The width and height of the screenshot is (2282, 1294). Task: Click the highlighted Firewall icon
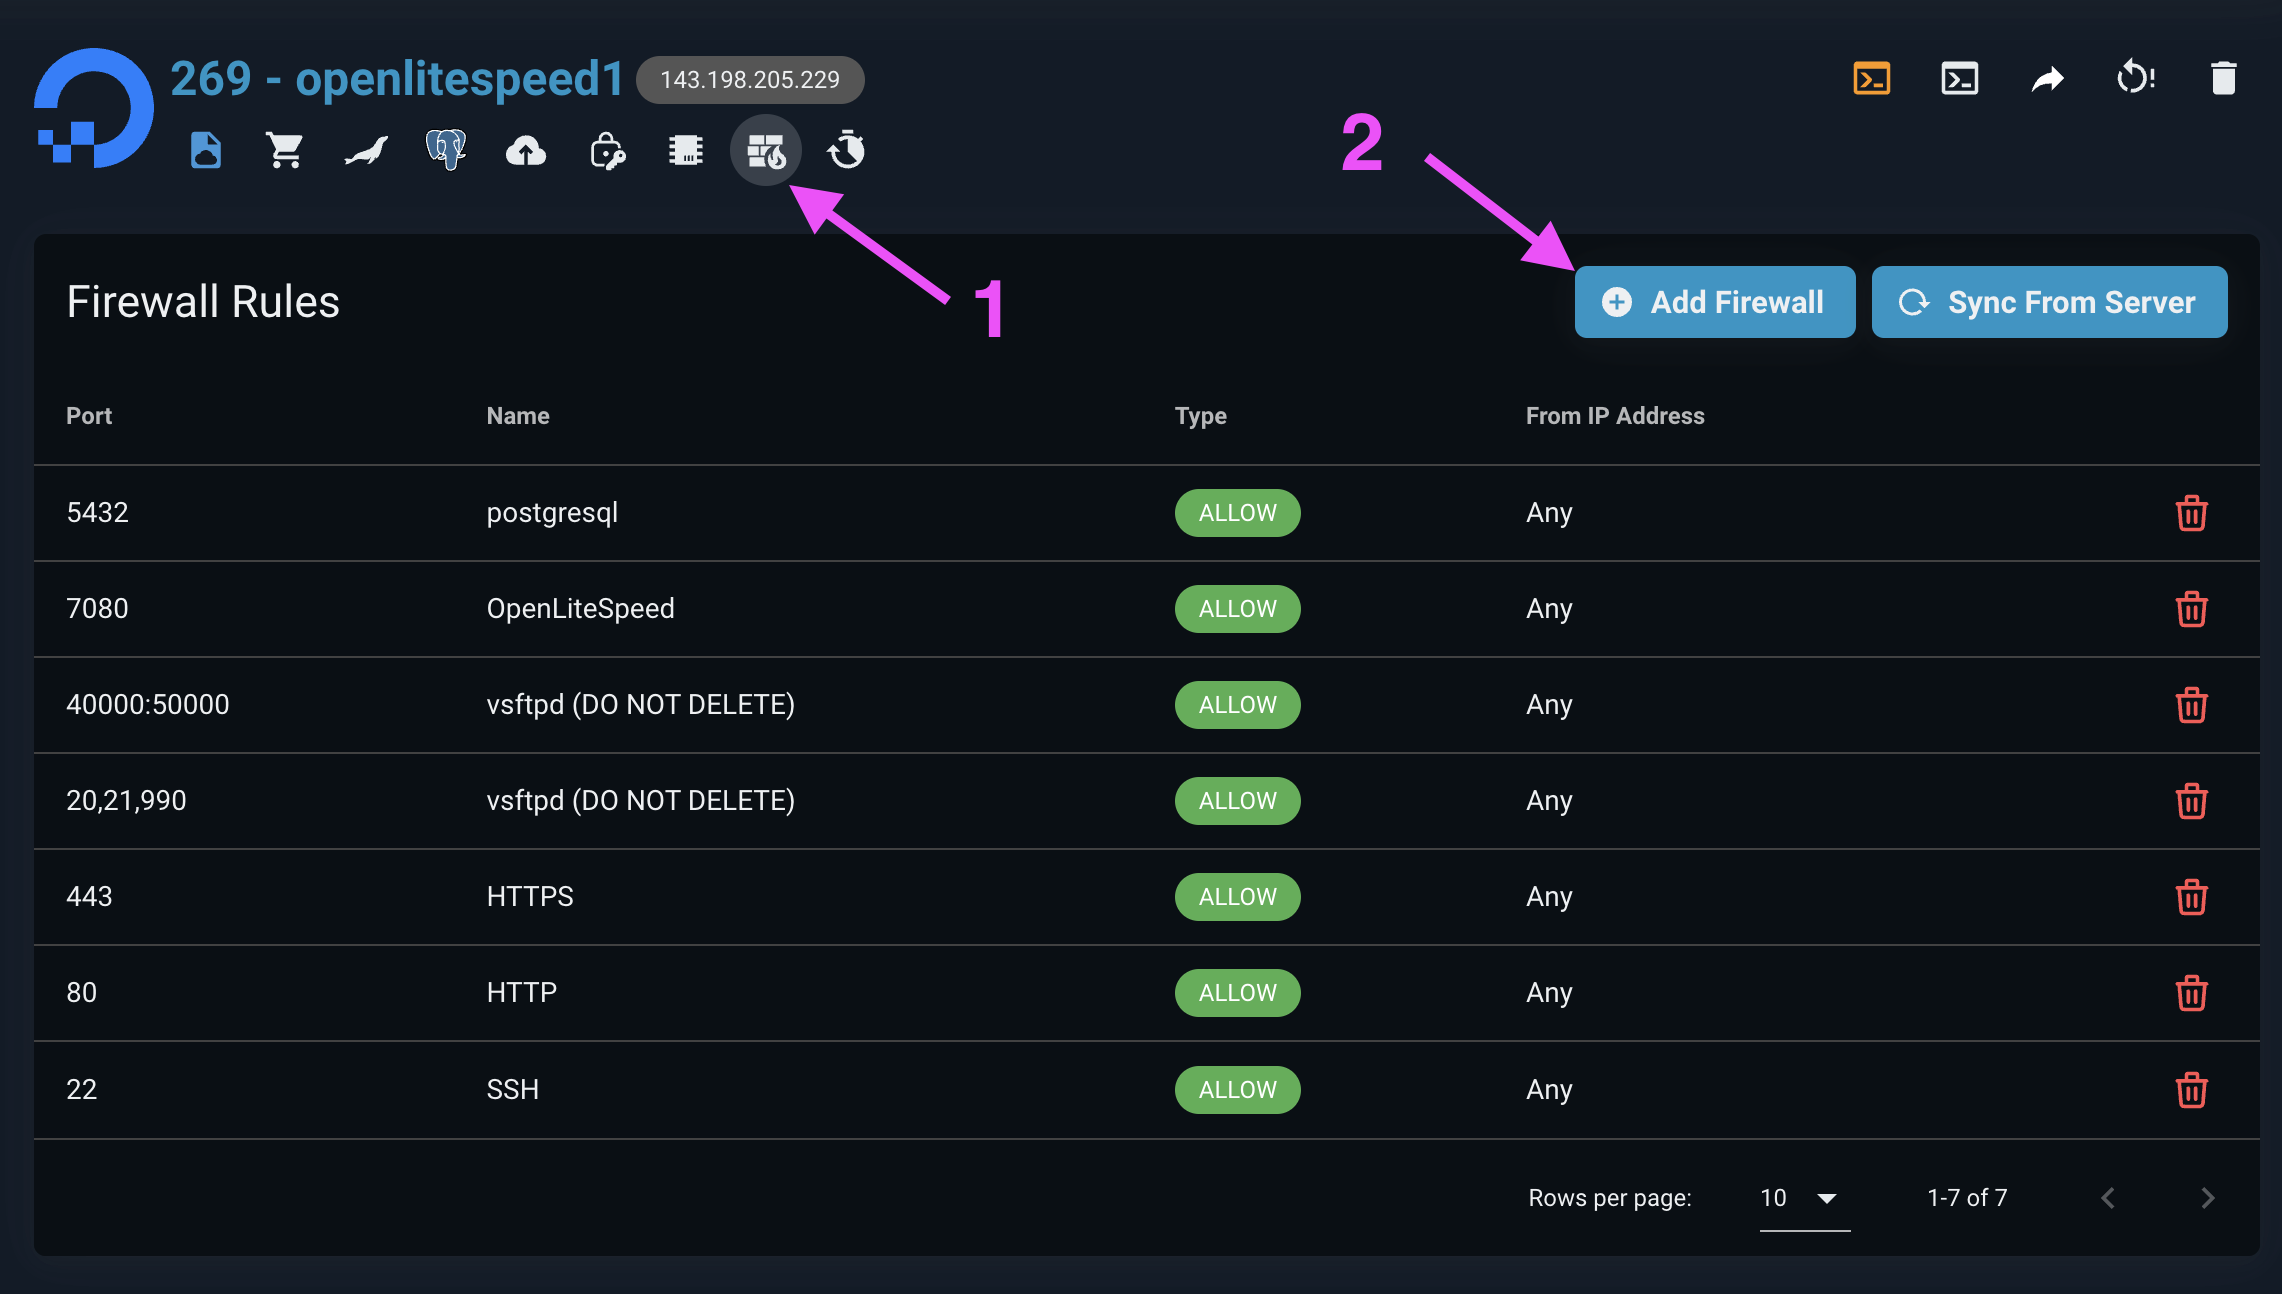pos(765,150)
